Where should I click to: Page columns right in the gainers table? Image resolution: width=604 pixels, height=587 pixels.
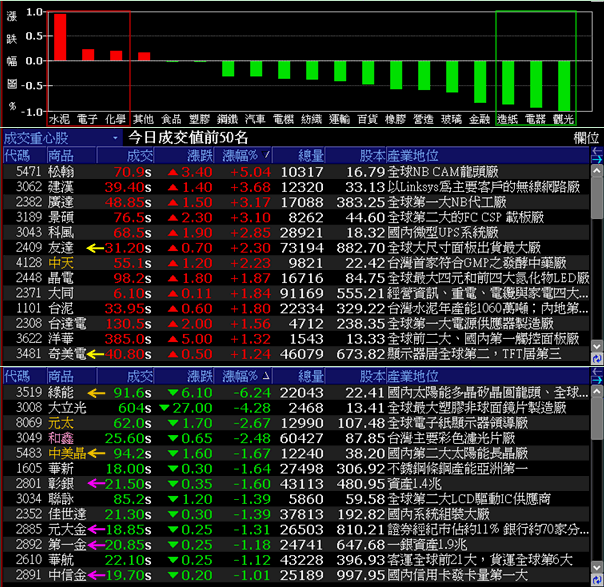pyautogui.click(x=596, y=159)
